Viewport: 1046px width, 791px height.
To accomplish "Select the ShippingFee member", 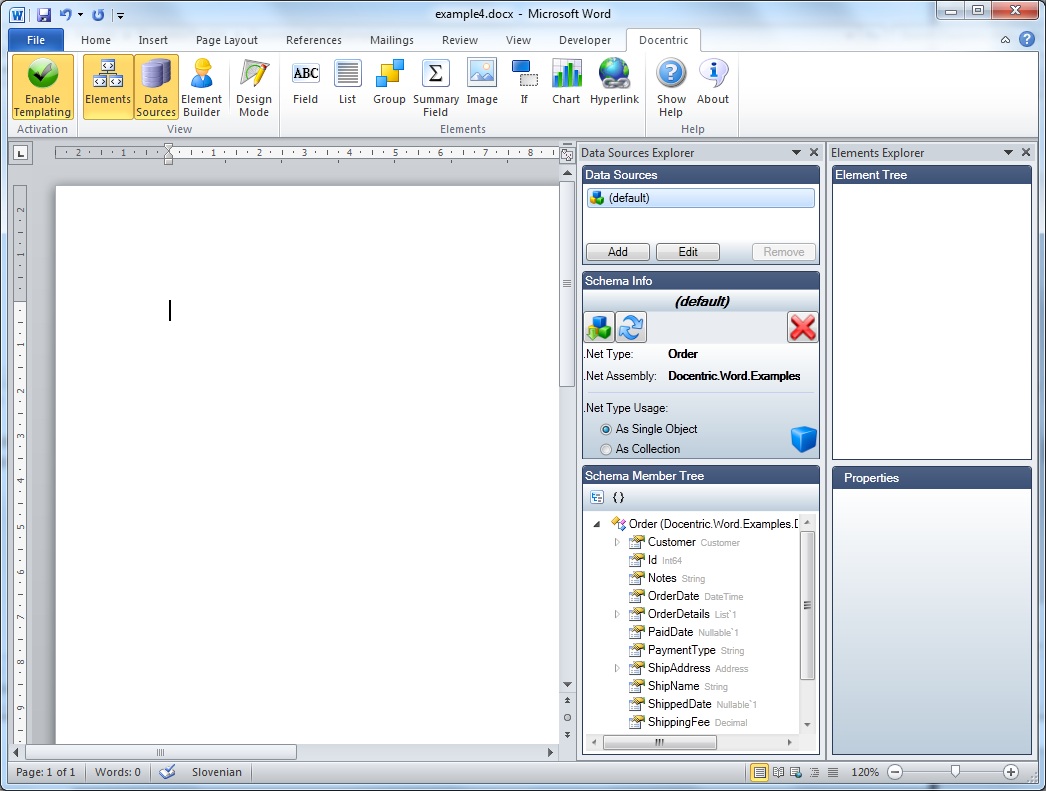I will 688,722.
